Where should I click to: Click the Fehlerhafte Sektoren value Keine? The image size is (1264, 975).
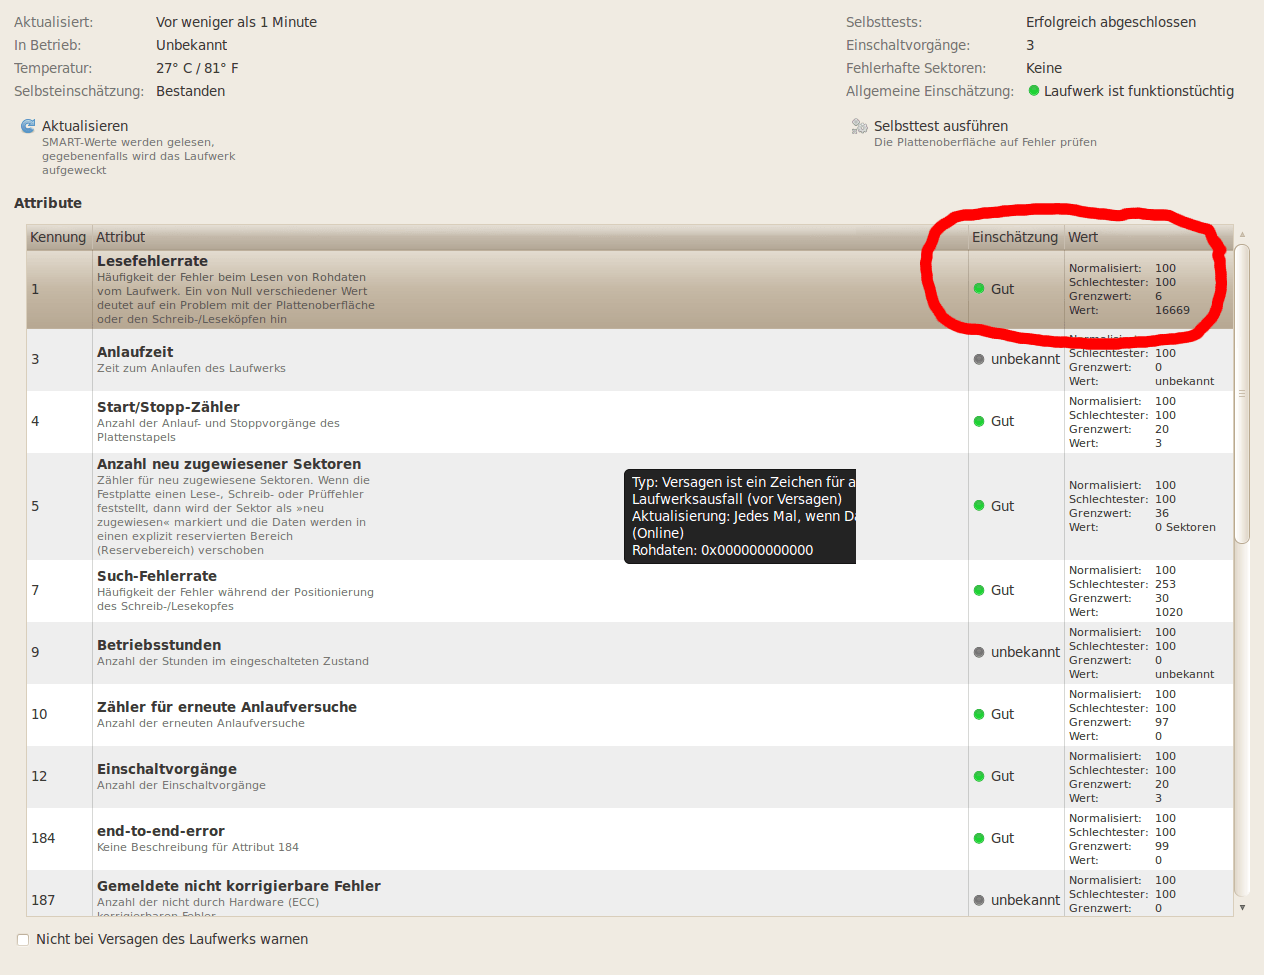[x=1044, y=68]
